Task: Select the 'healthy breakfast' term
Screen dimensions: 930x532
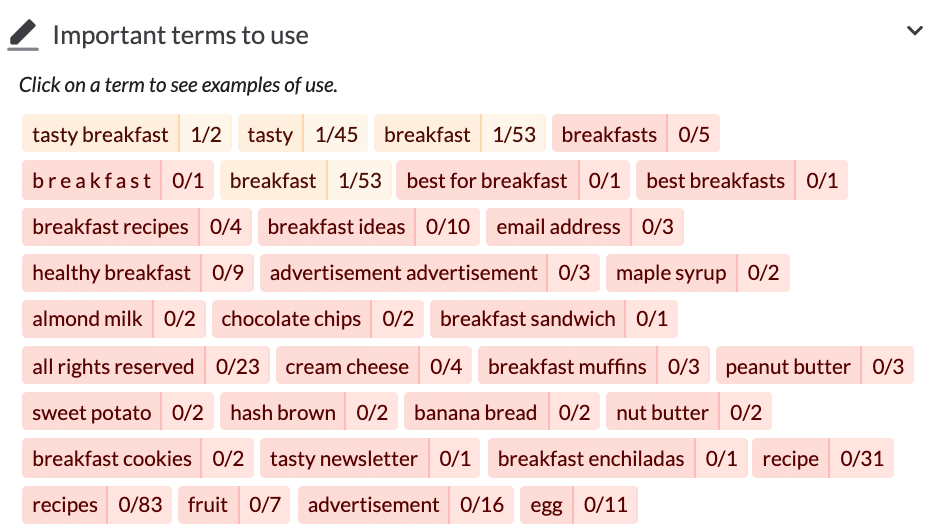Action: click(111, 273)
